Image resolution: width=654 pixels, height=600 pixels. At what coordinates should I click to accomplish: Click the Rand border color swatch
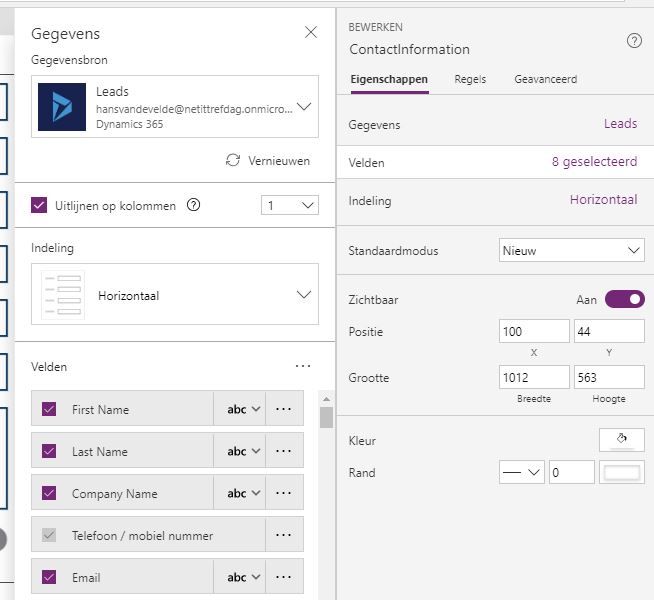click(x=621, y=472)
